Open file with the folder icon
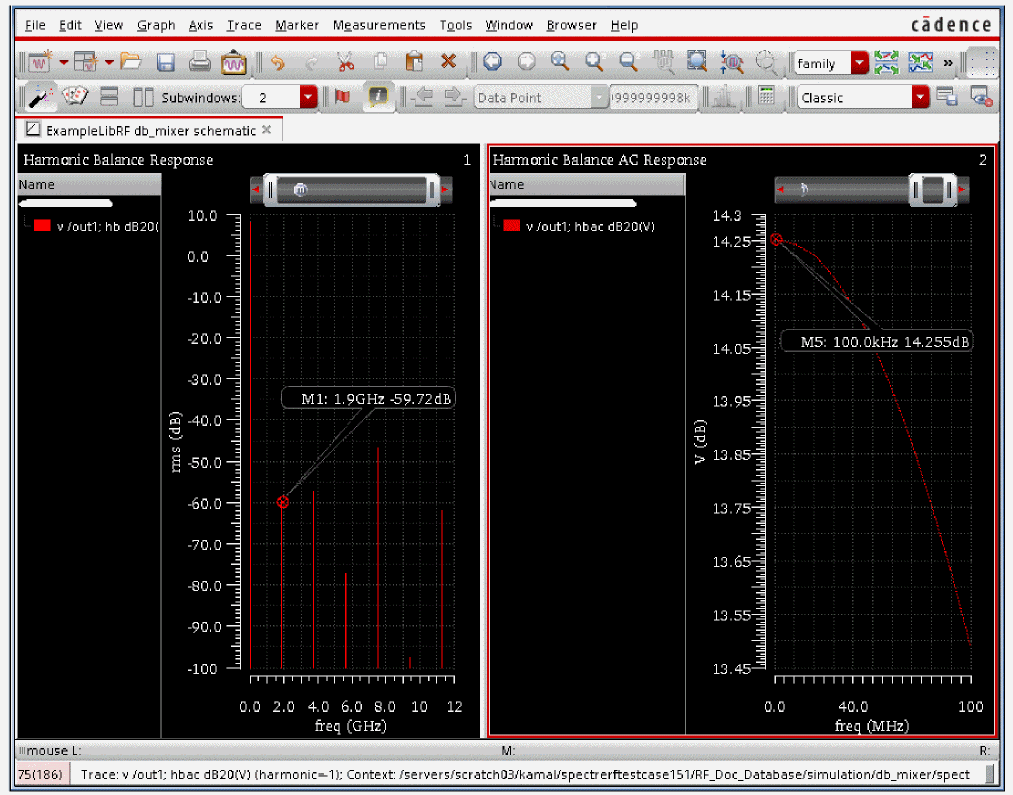 131,62
